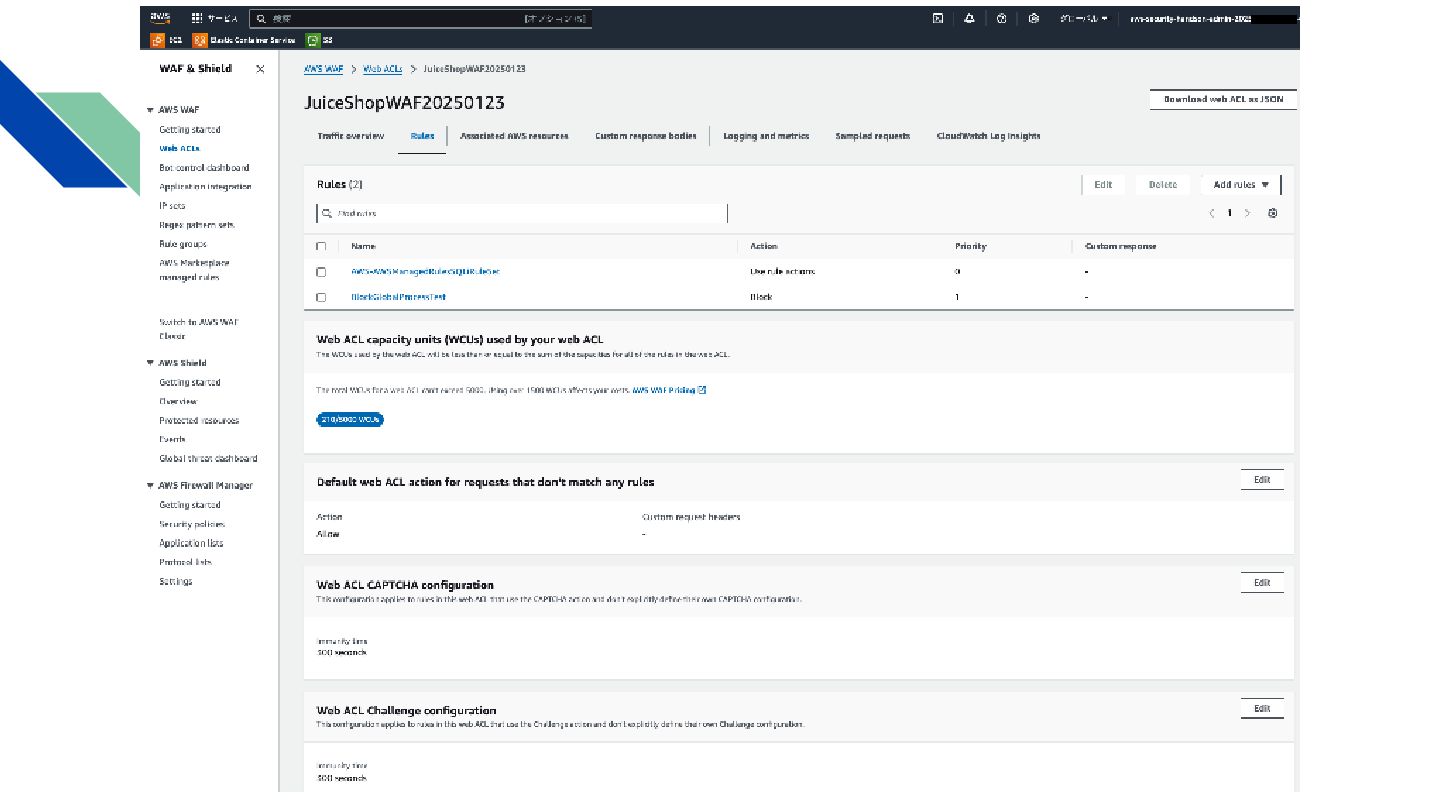Open the top bar settings gear icon
1440x810 pixels.
1034,18
